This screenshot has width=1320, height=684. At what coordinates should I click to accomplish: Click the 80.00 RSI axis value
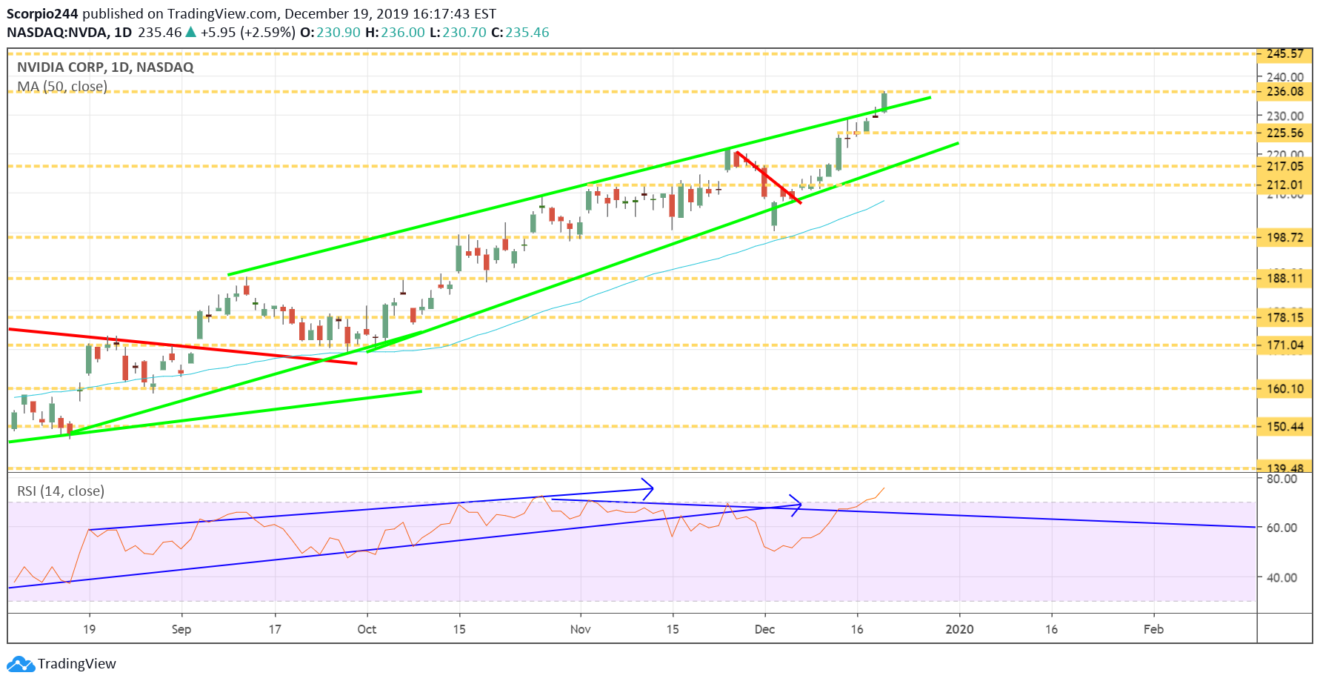pyautogui.click(x=1282, y=479)
